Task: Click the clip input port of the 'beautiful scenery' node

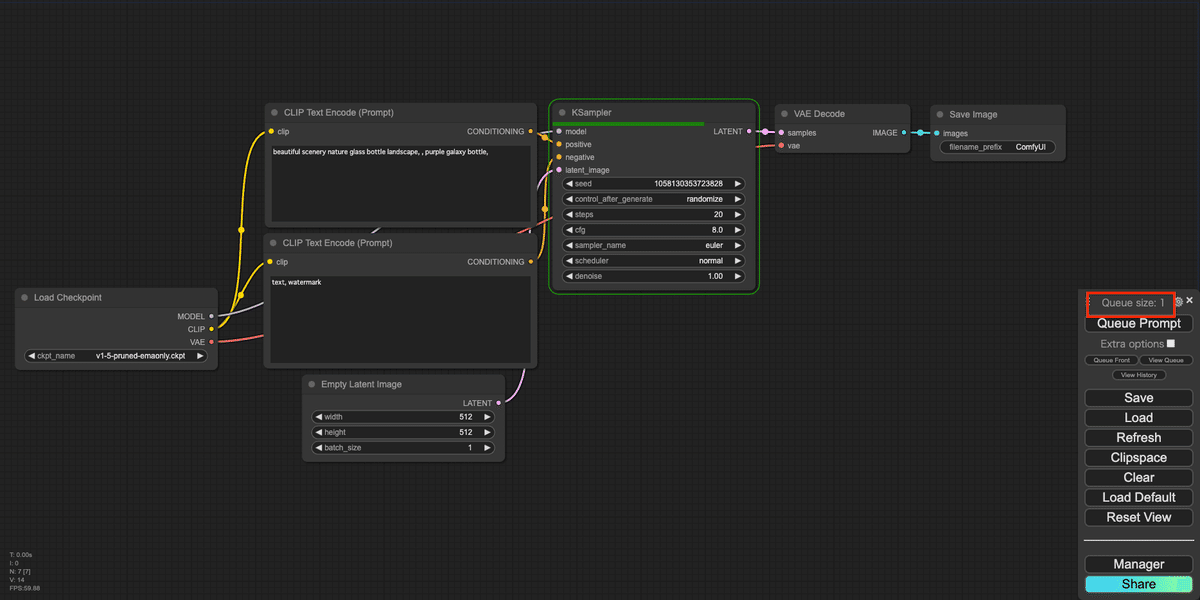Action: click(x=270, y=131)
